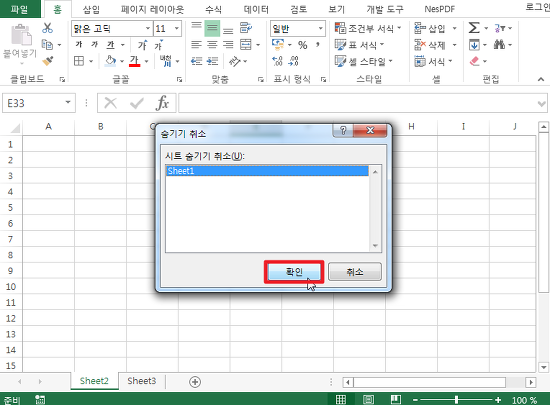
Task: Toggle bold formatting button
Action: 79,45
